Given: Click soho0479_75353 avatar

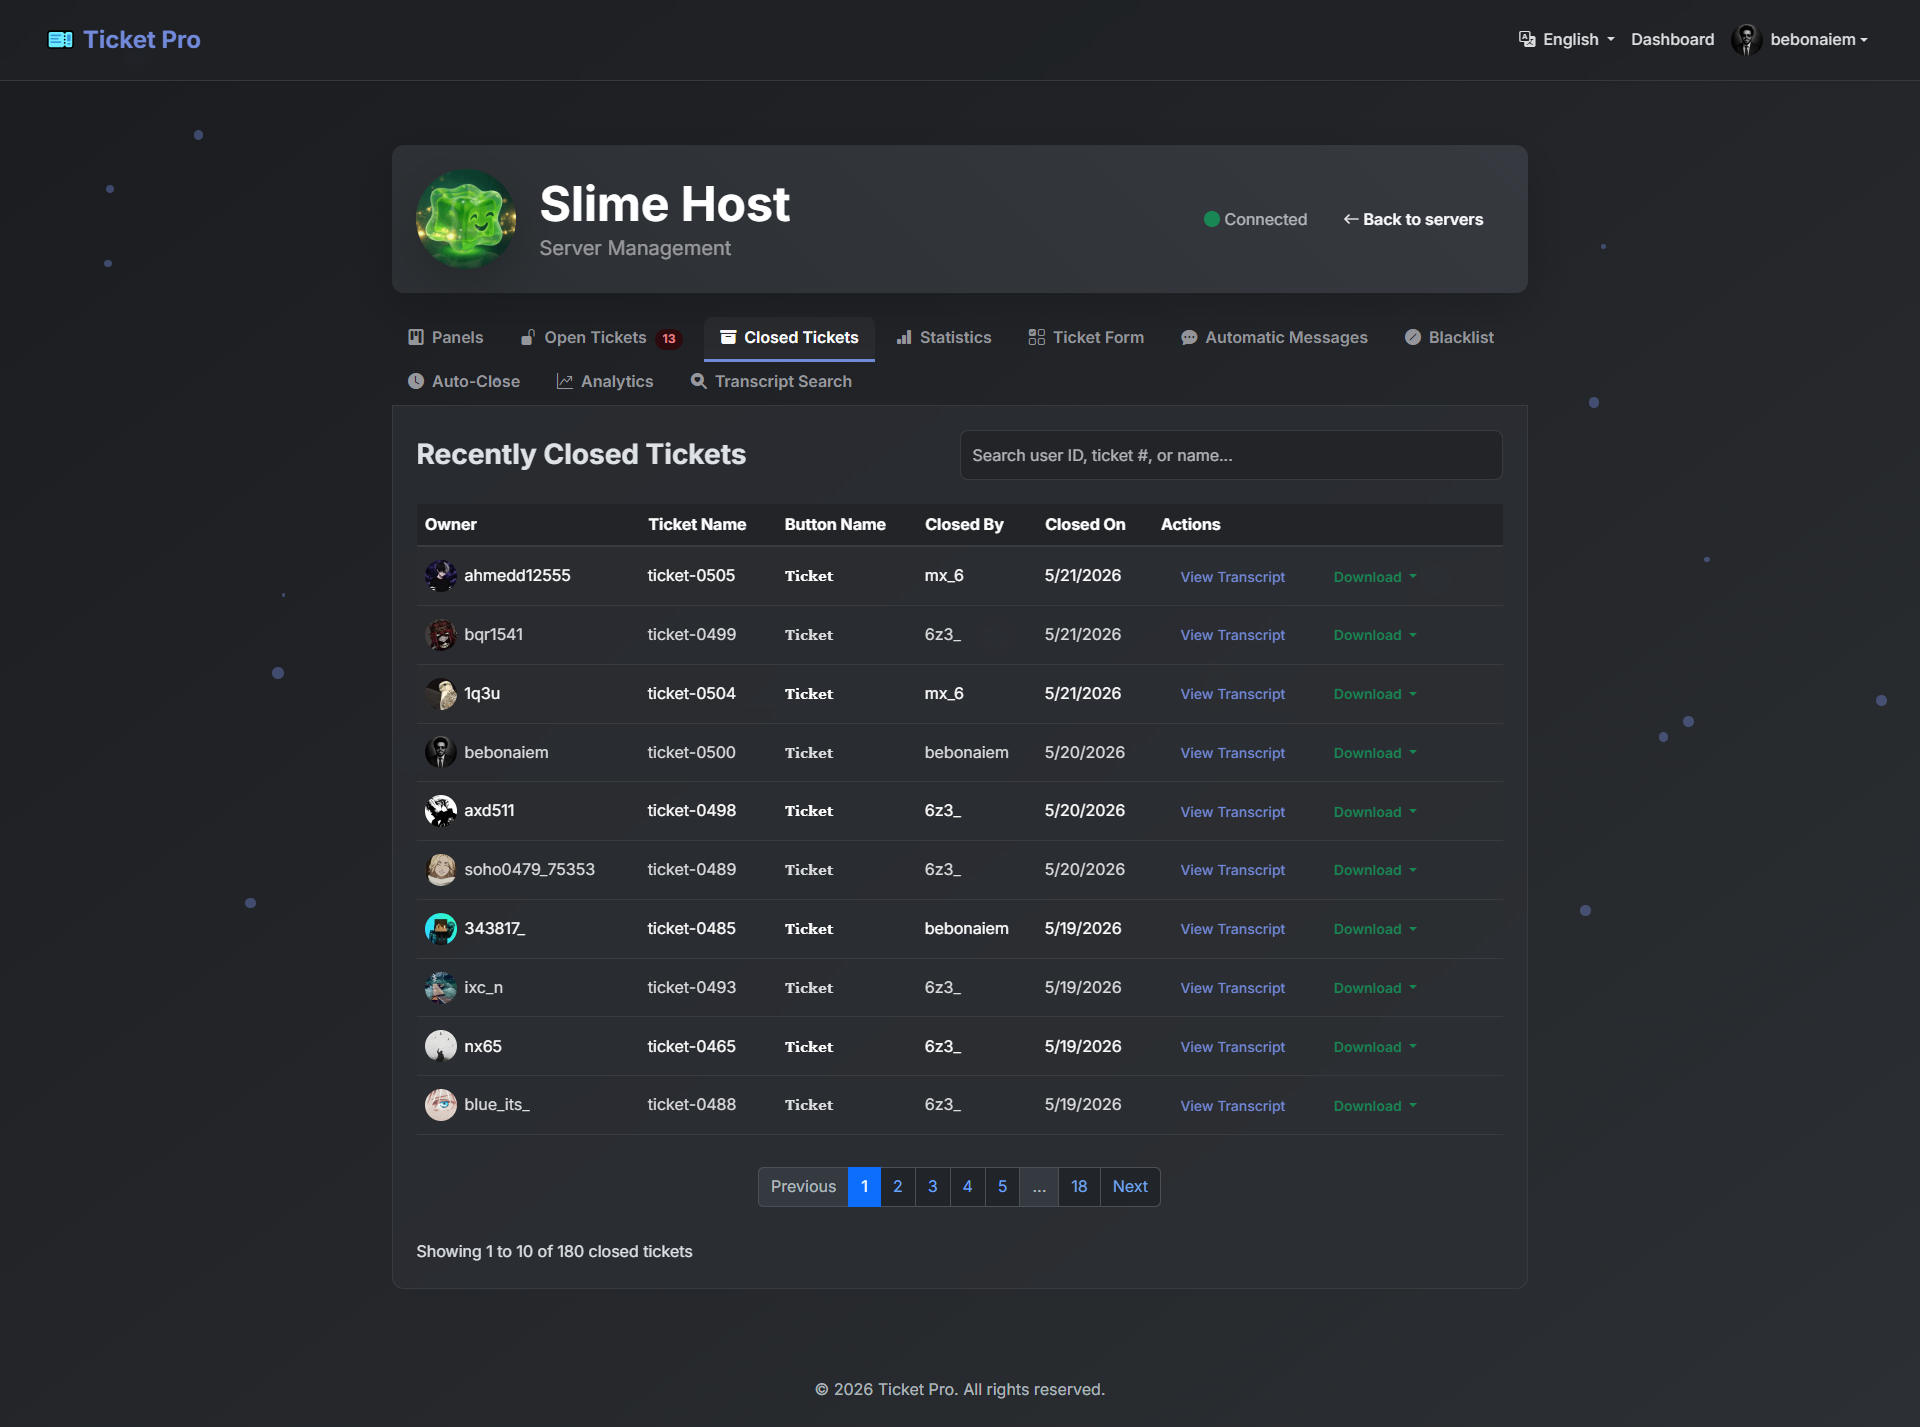Looking at the screenshot, I should click(x=441, y=870).
